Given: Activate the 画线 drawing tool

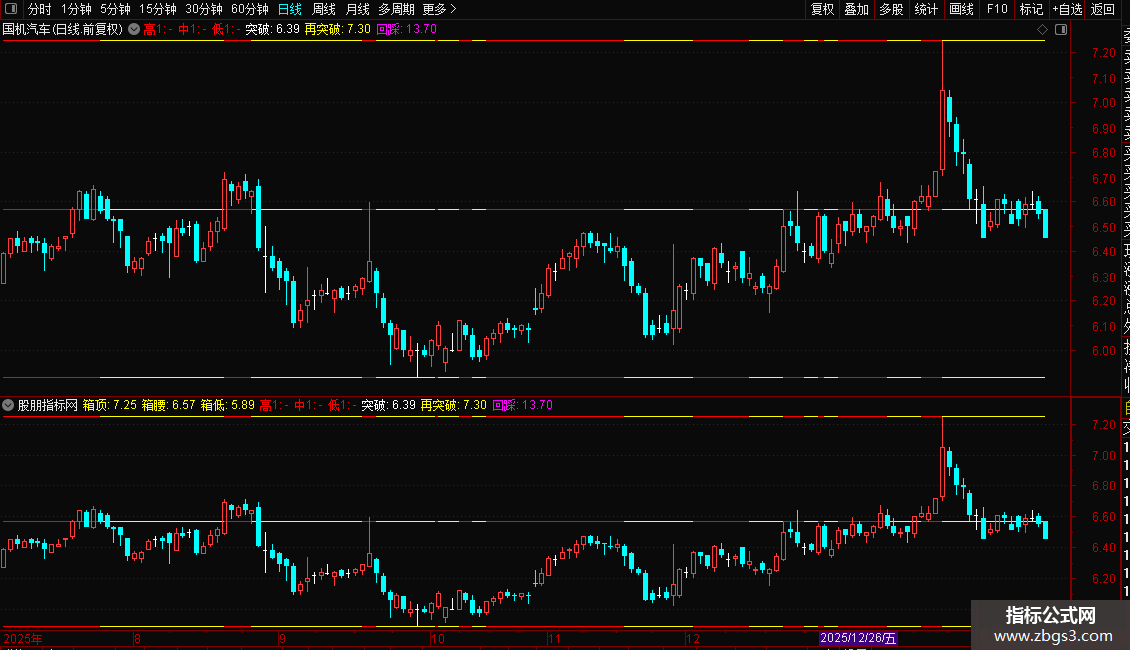Looking at the screenshot, I should [961, 9].
